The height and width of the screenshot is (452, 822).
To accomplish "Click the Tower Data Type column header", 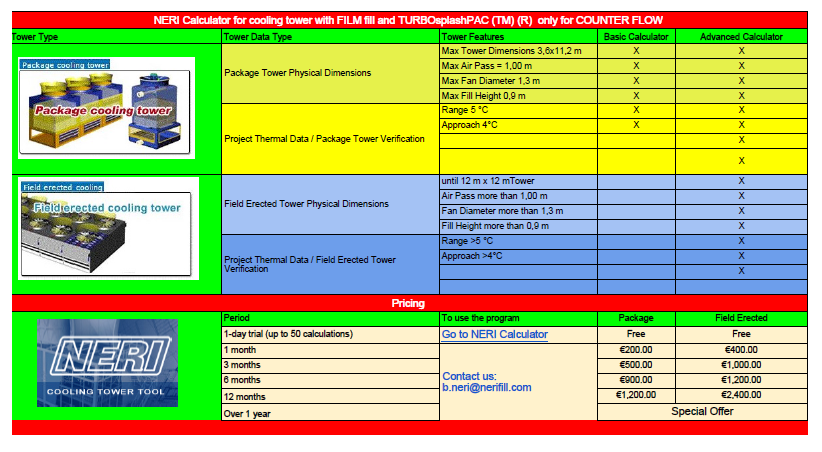I will coord(330,37).
